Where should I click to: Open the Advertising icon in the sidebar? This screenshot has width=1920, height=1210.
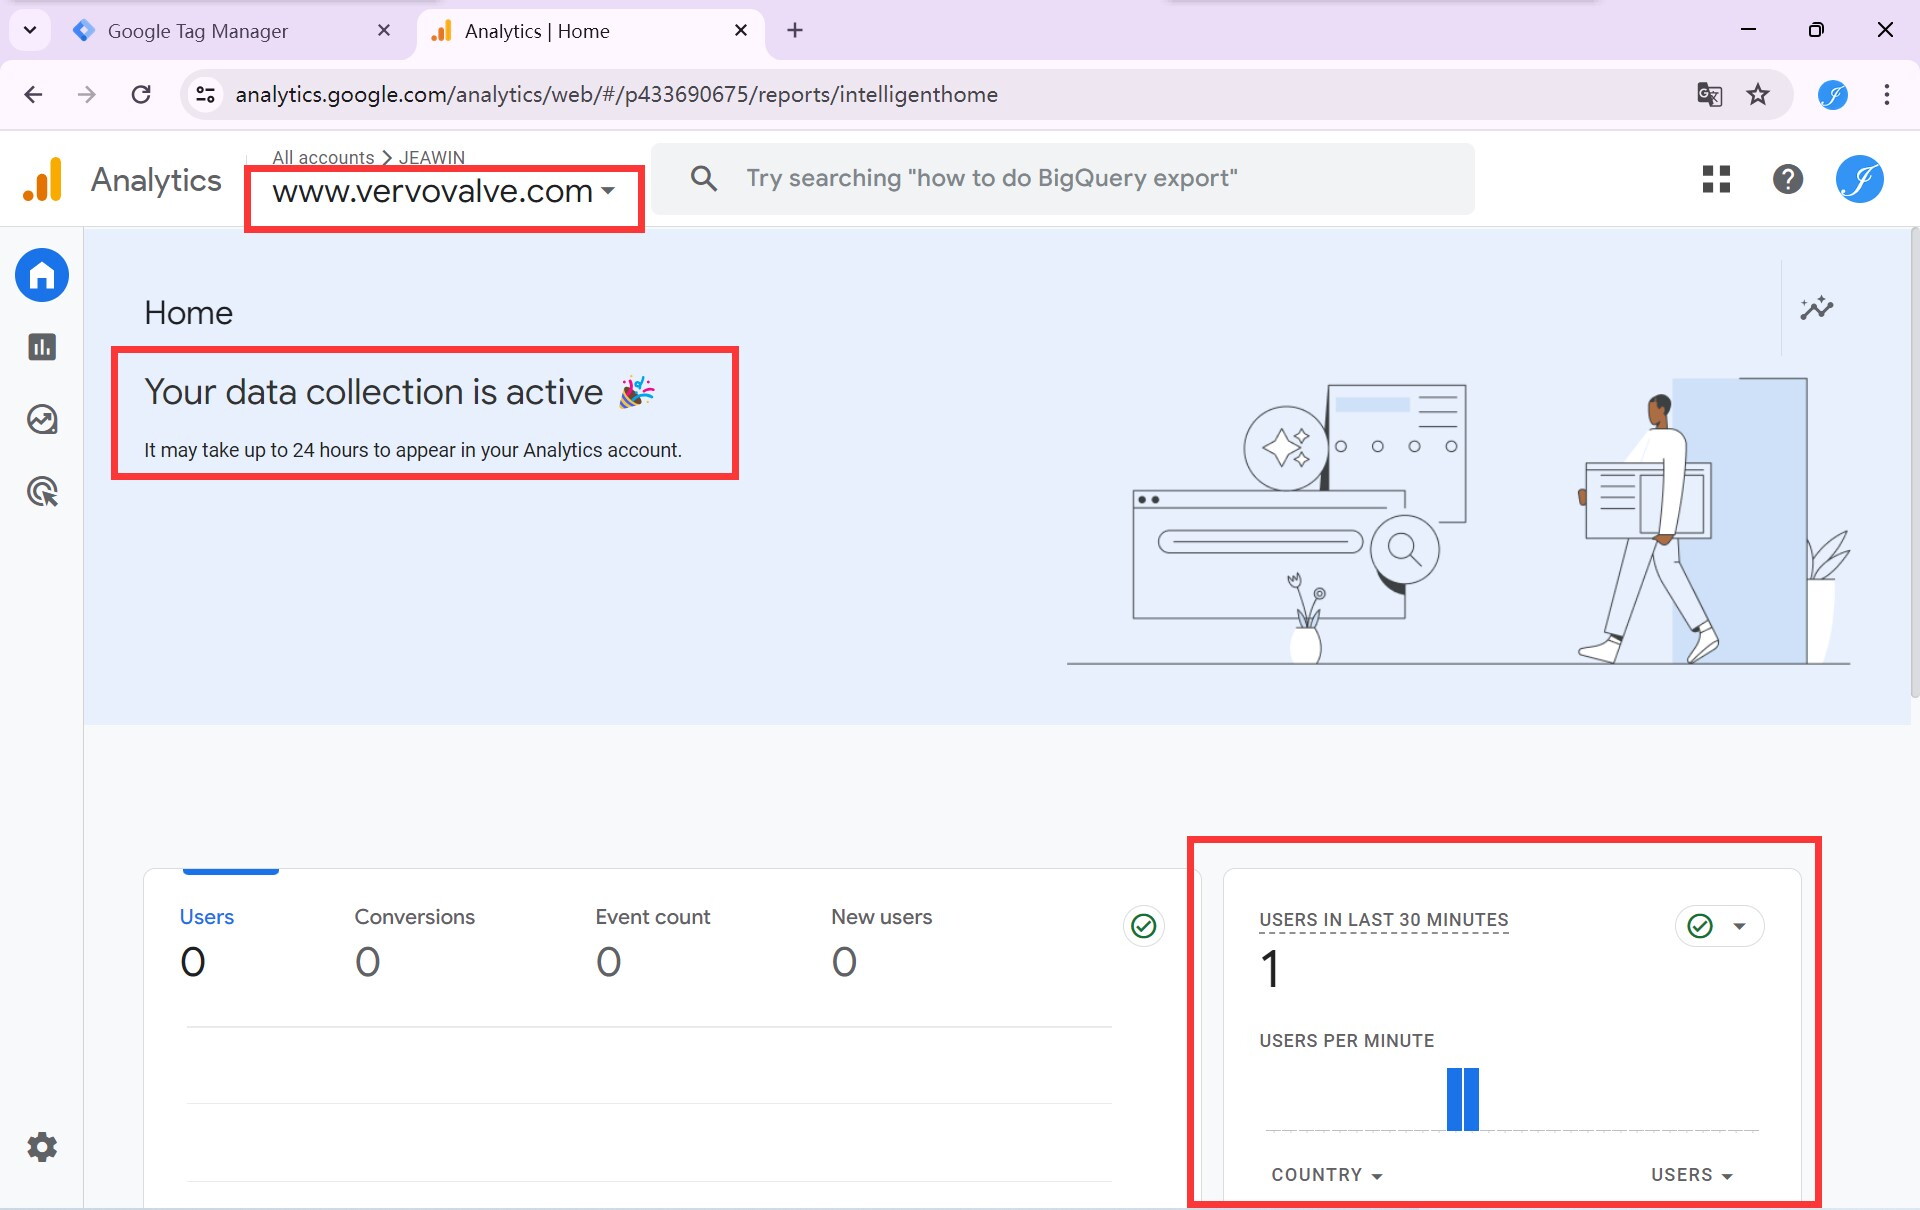(x=42, y=492)
